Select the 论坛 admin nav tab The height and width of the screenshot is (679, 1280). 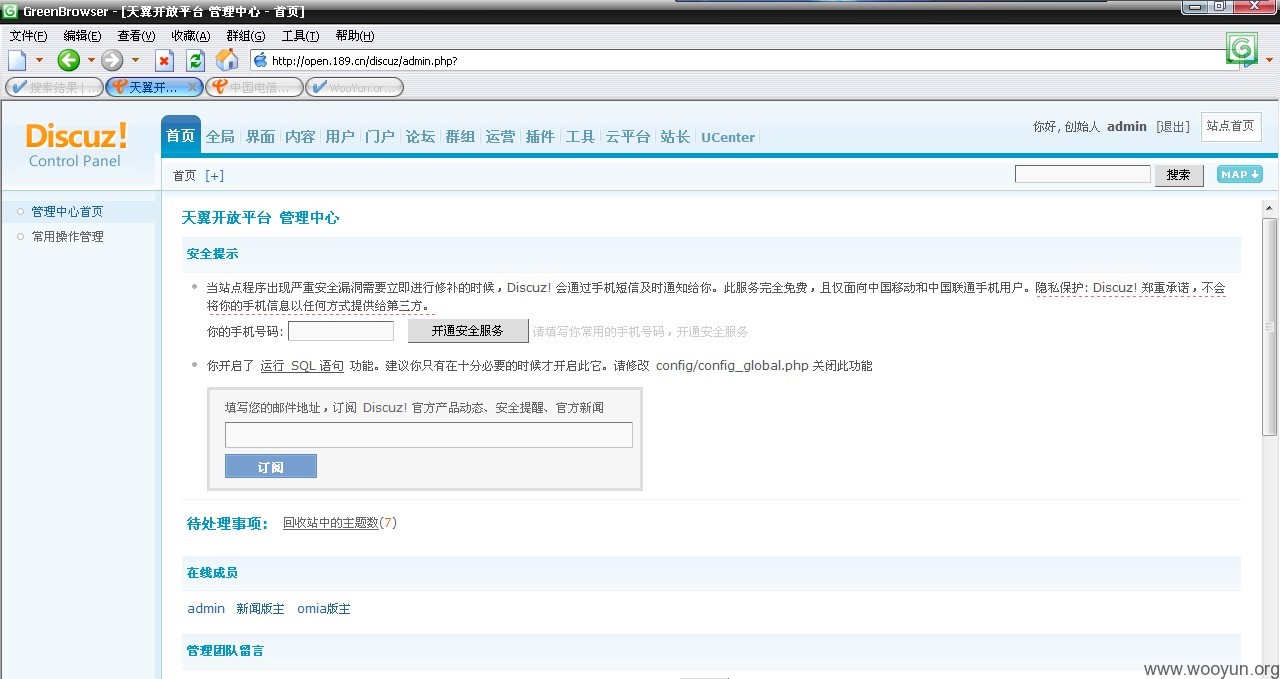(x=420, y=137)
